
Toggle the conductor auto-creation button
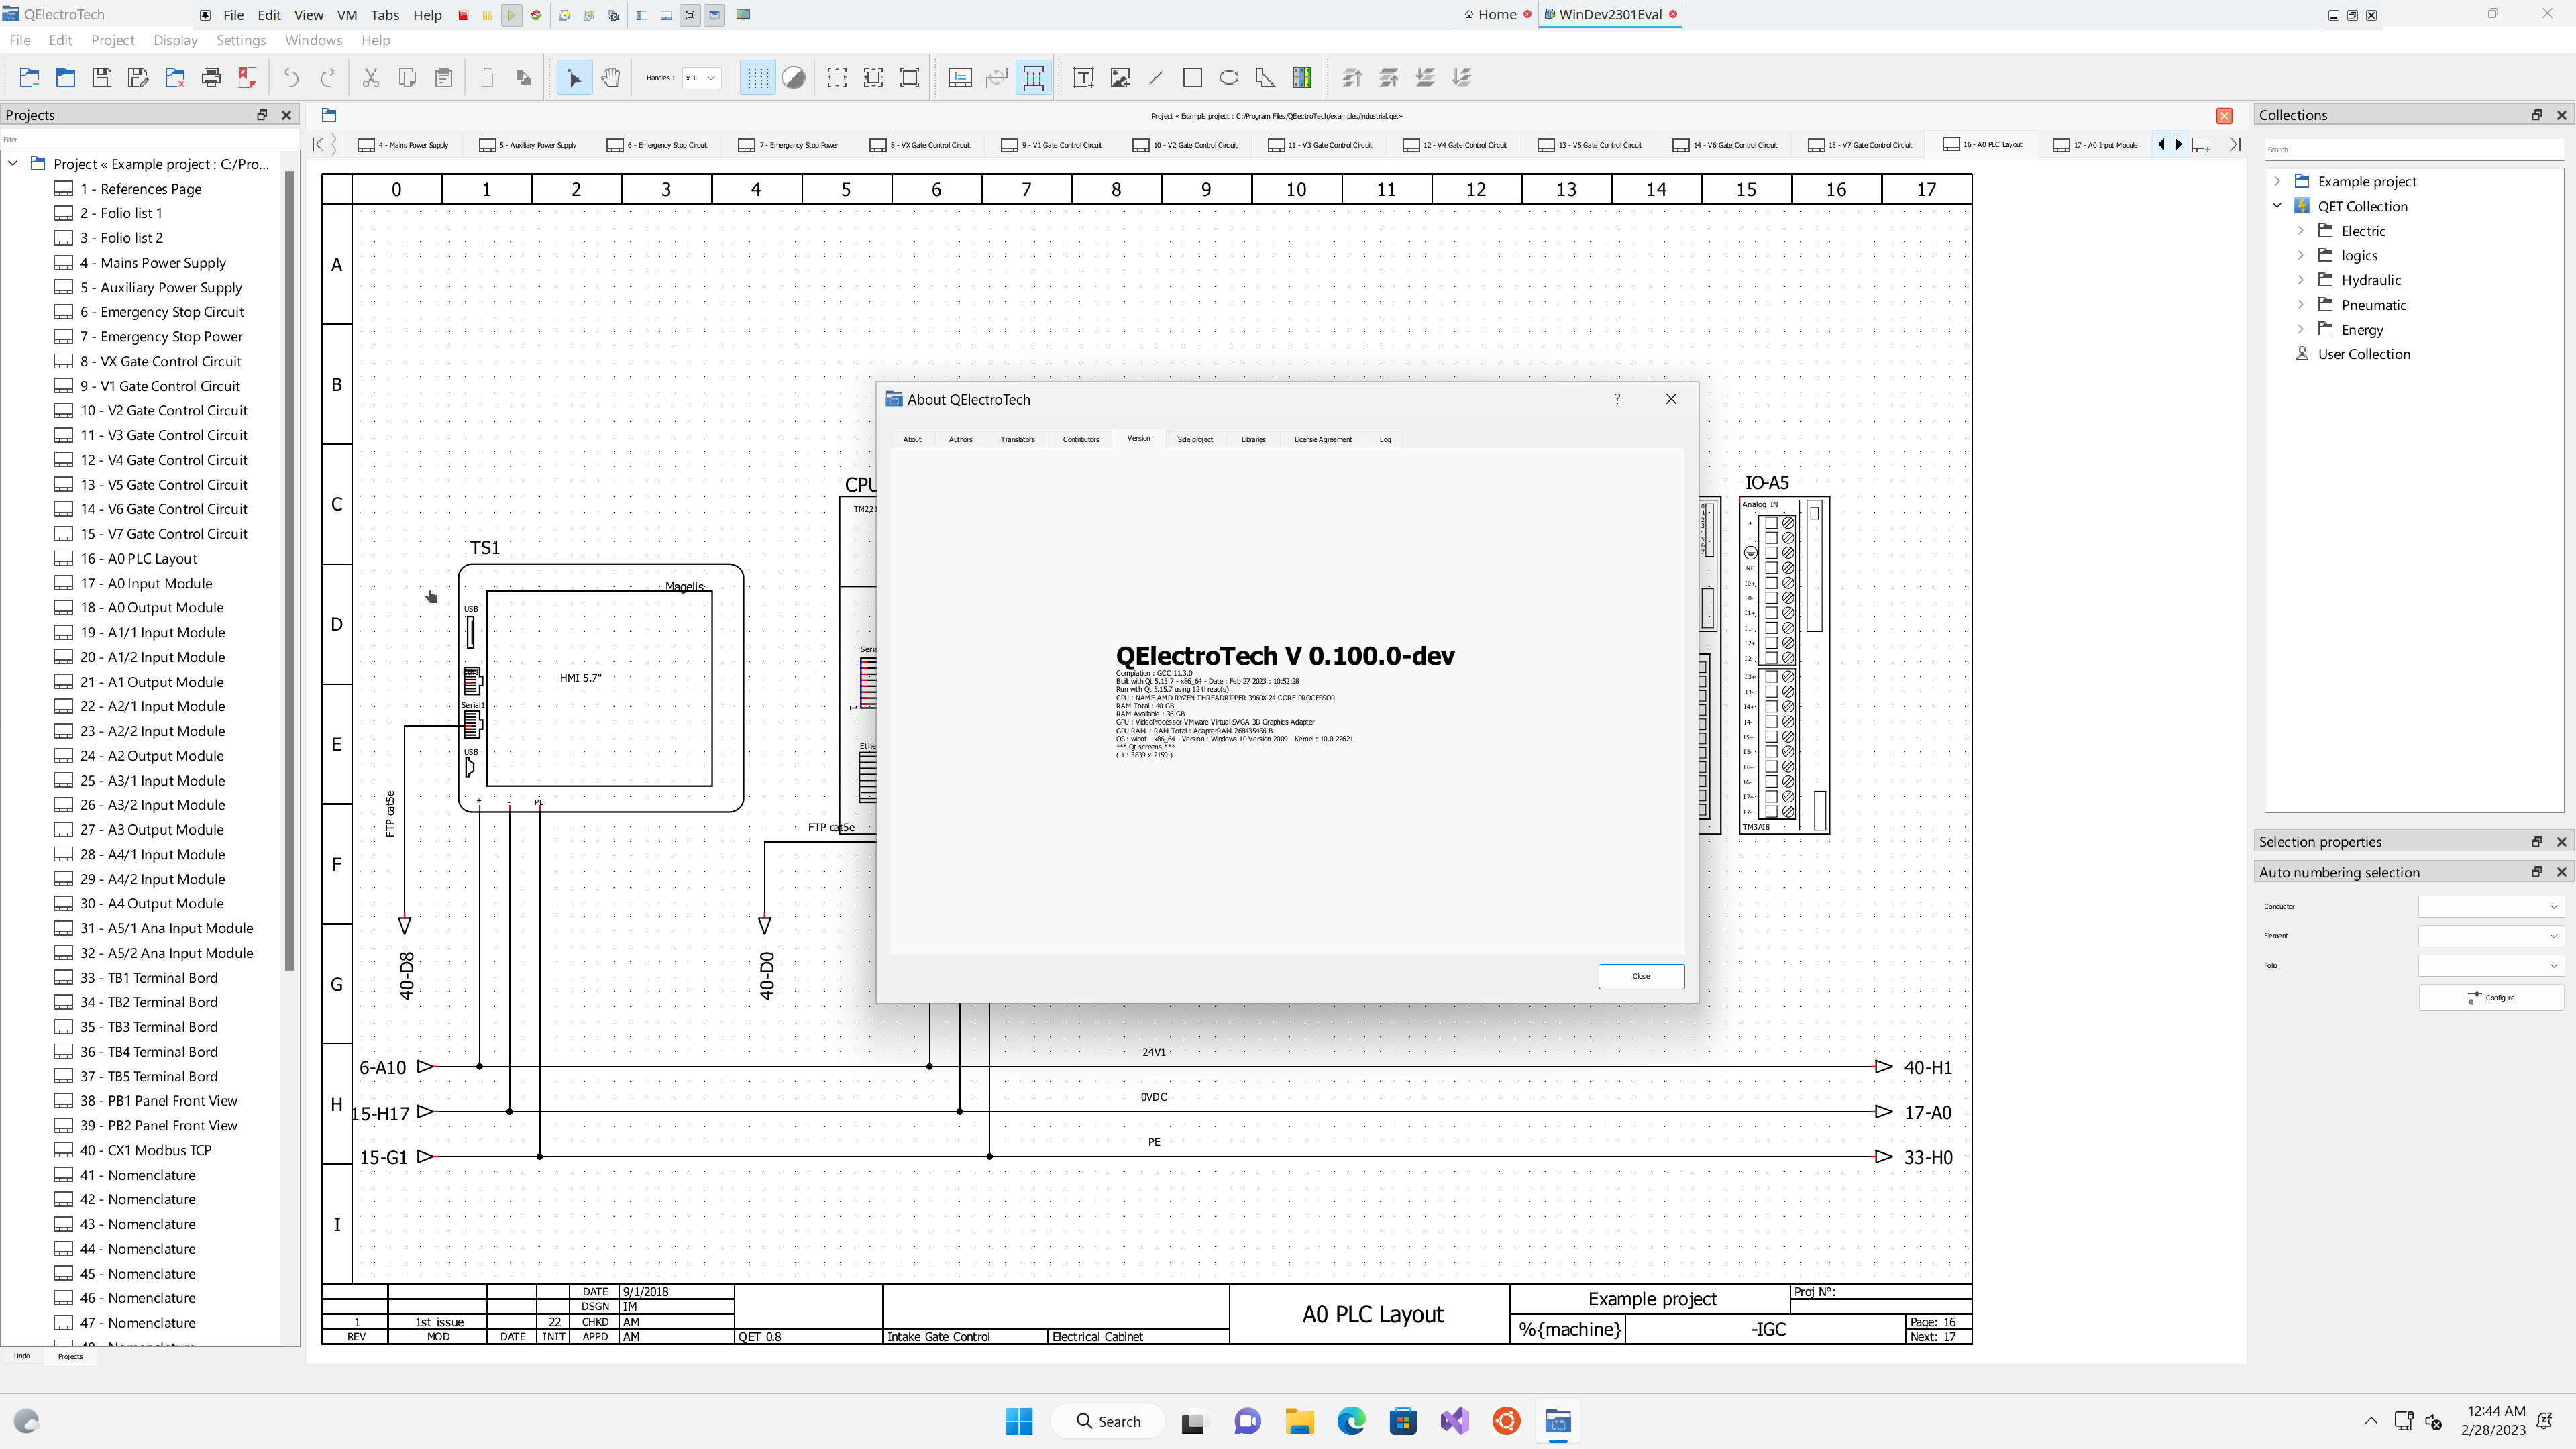[1033, 77]
